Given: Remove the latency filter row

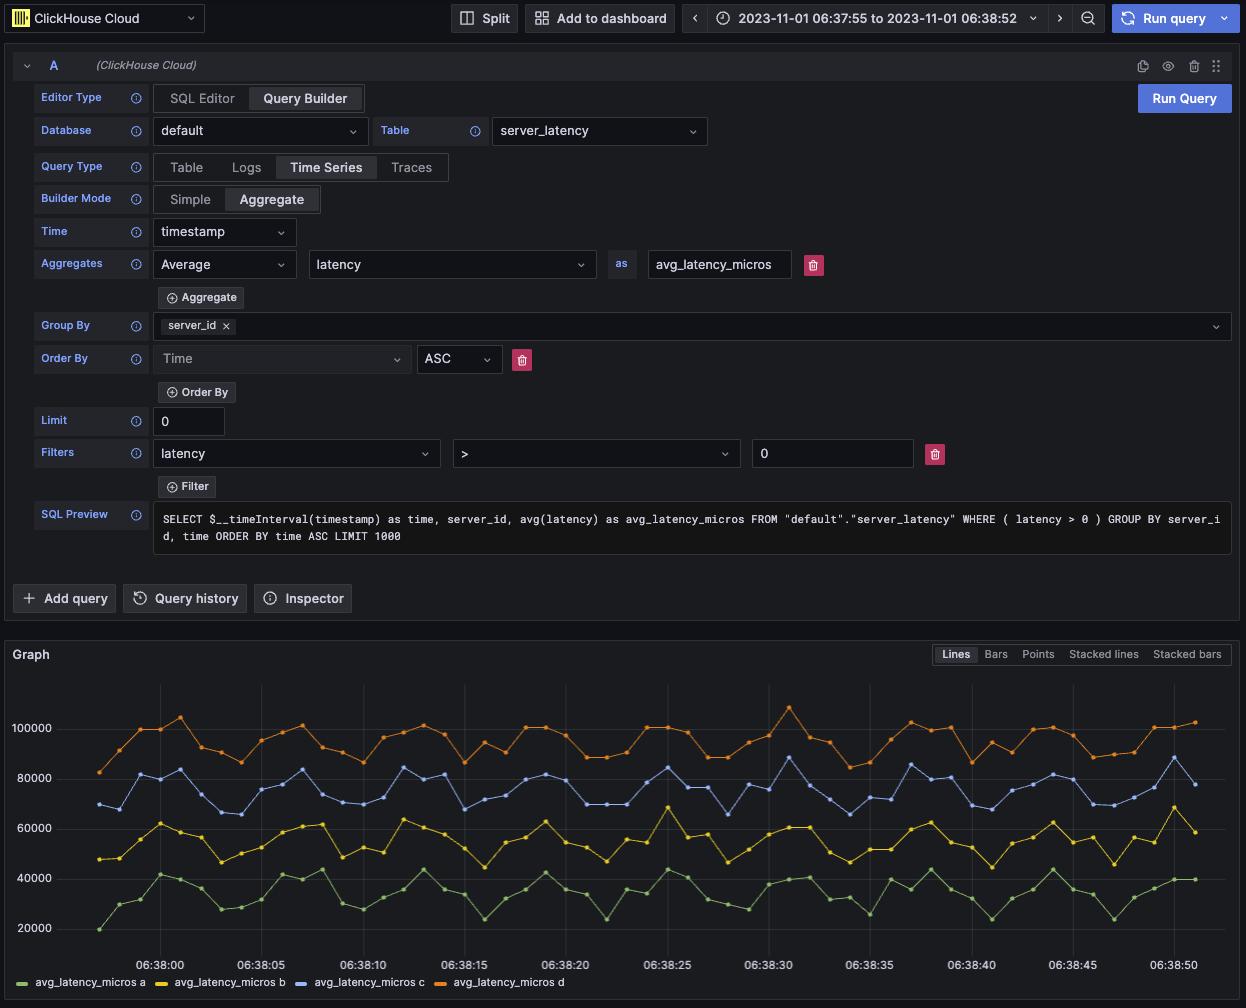Looking at the screenshot, I should [x=934, y=455].
